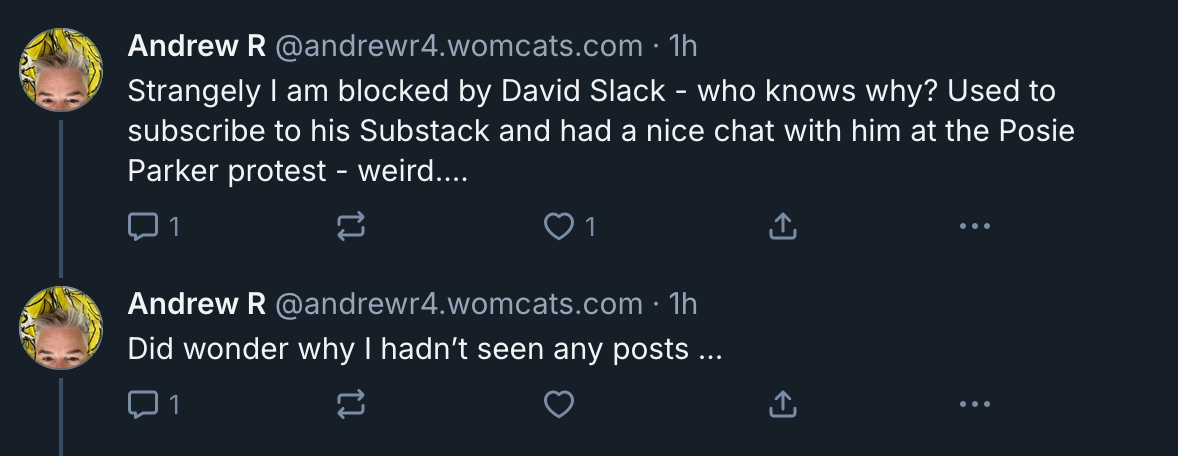
Task: Like the 'Did wonder why' post
Action: click(558, 404)
